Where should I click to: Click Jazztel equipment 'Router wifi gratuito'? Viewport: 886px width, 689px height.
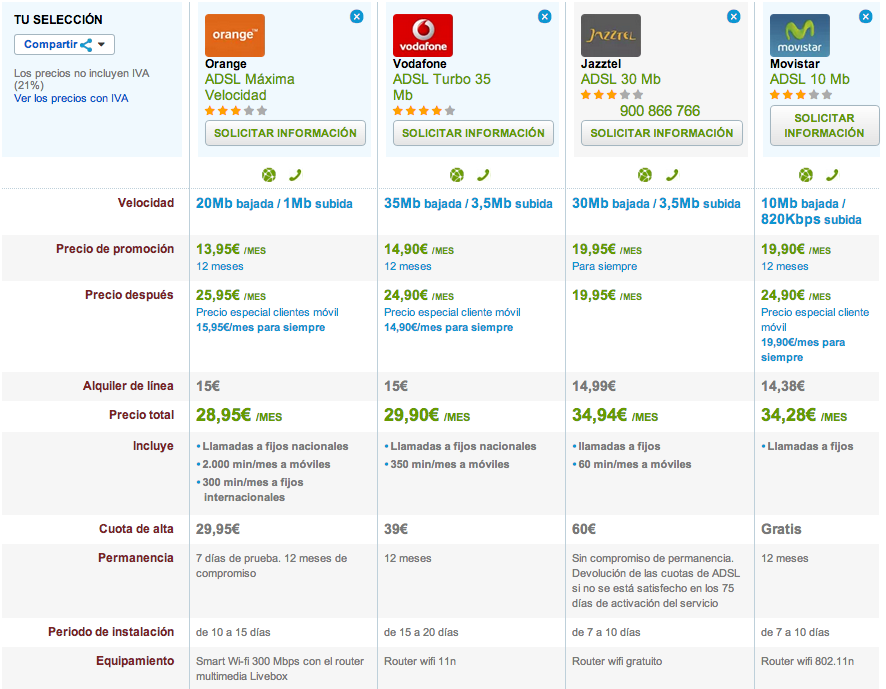617,661
